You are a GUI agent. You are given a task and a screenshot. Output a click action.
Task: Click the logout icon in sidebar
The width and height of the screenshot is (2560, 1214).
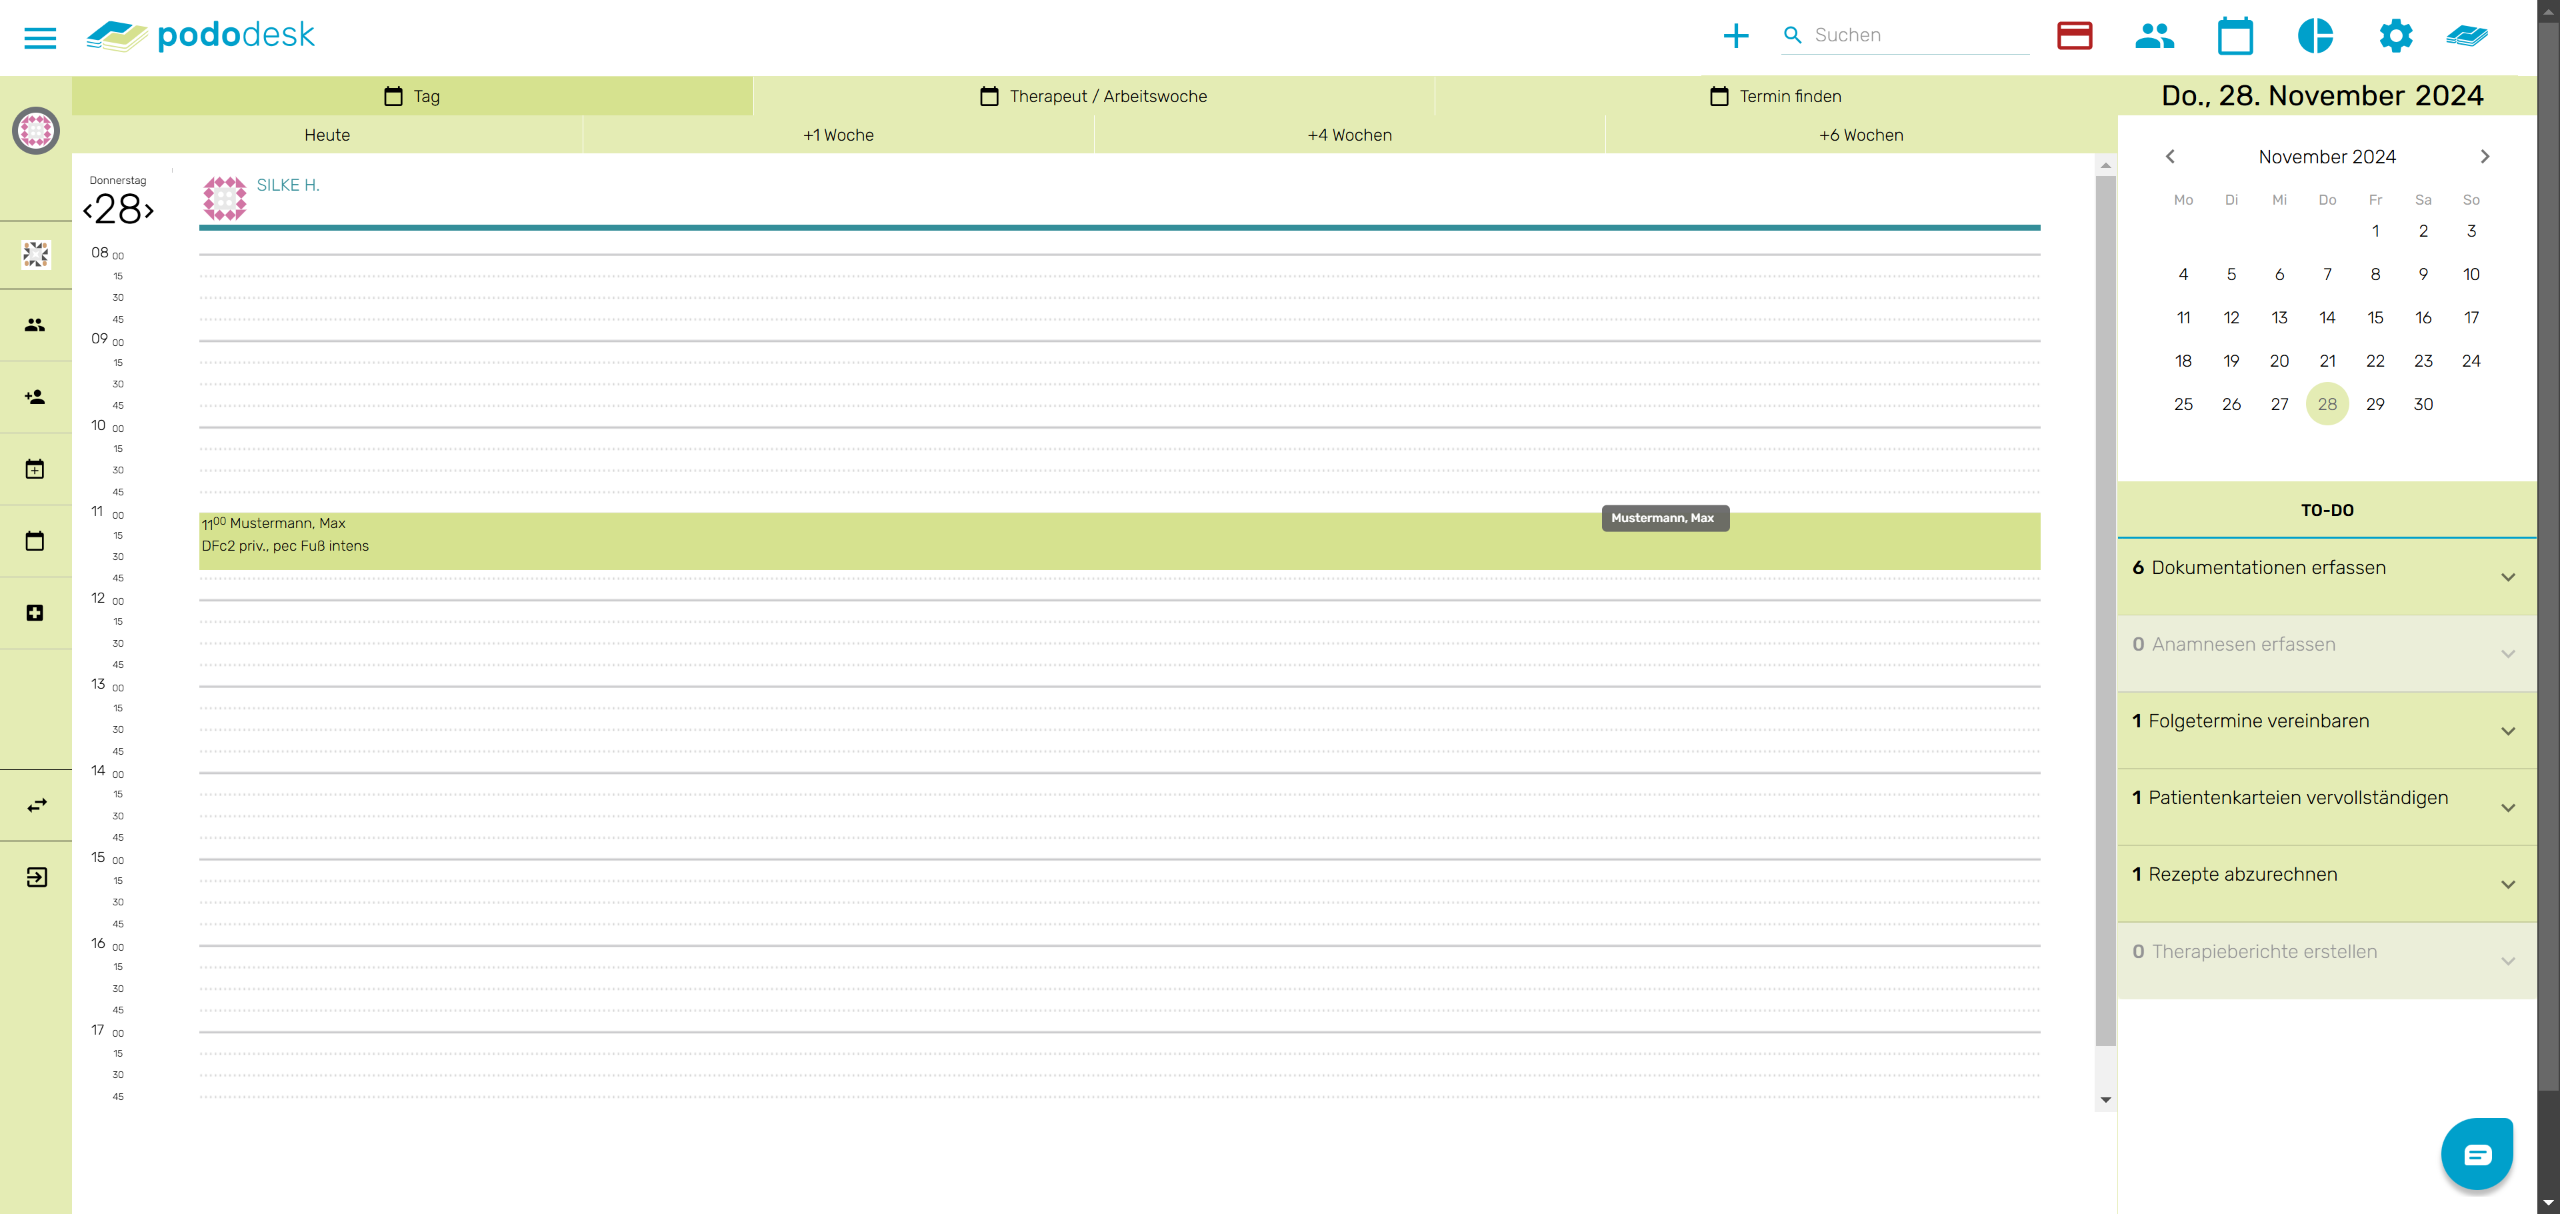36,877
